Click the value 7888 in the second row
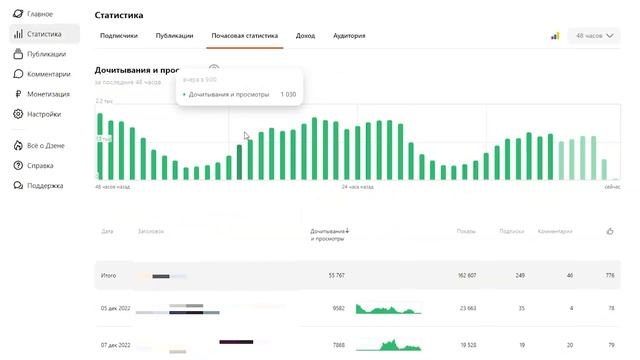This screenshot has width=640, height=360. 339,345
